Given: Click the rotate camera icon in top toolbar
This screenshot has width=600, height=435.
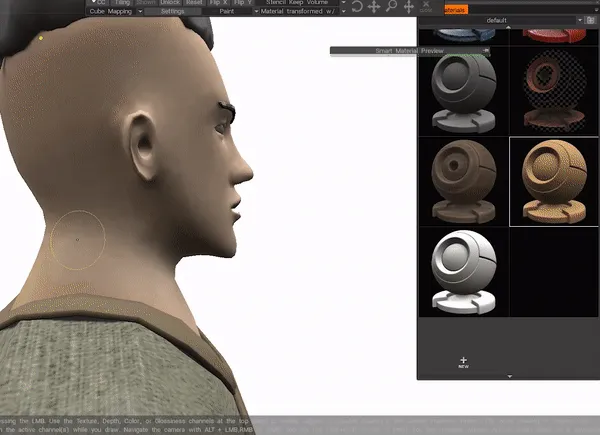Looking at the screenshot, I should (357, 7).
